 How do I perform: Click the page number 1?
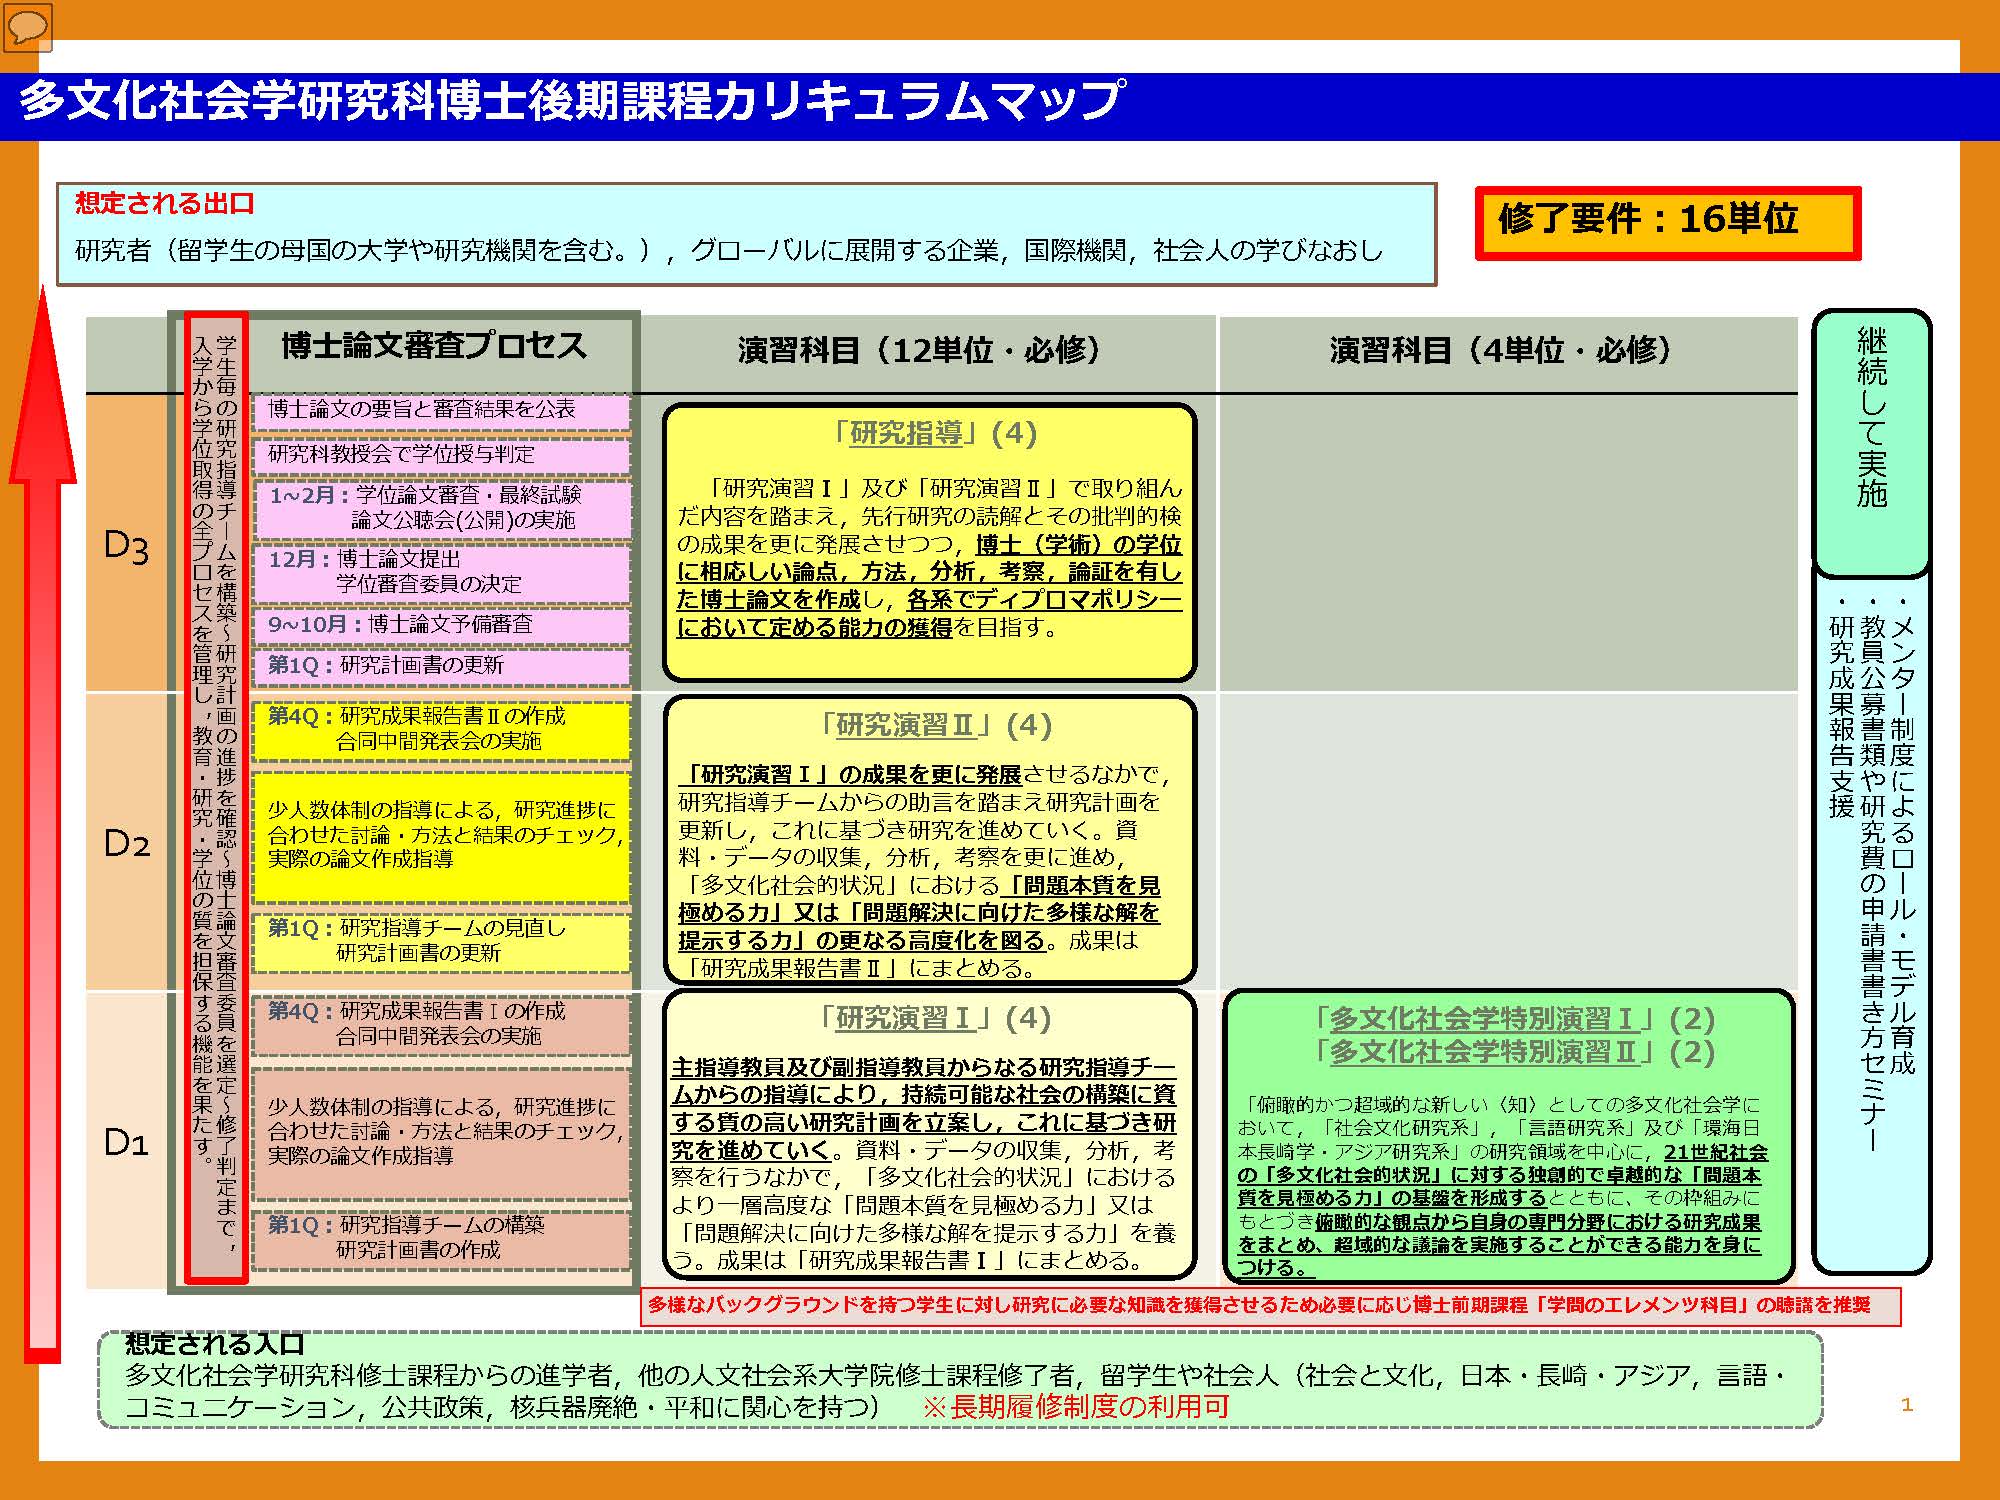tap(1906, 1405)
